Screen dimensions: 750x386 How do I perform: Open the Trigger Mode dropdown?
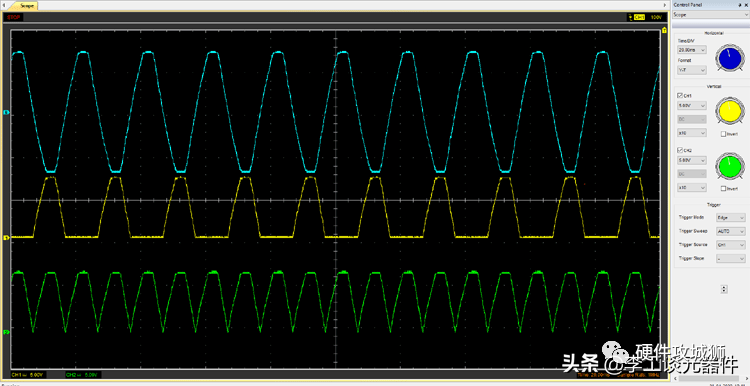click(730, 217)
